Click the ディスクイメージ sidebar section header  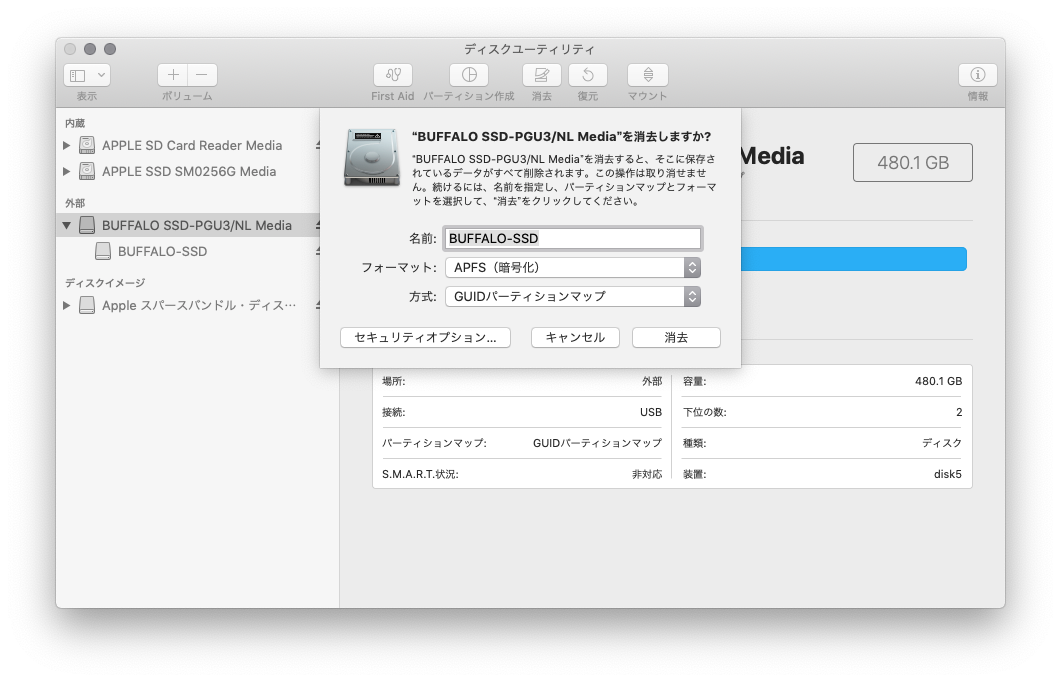point(105,283)
